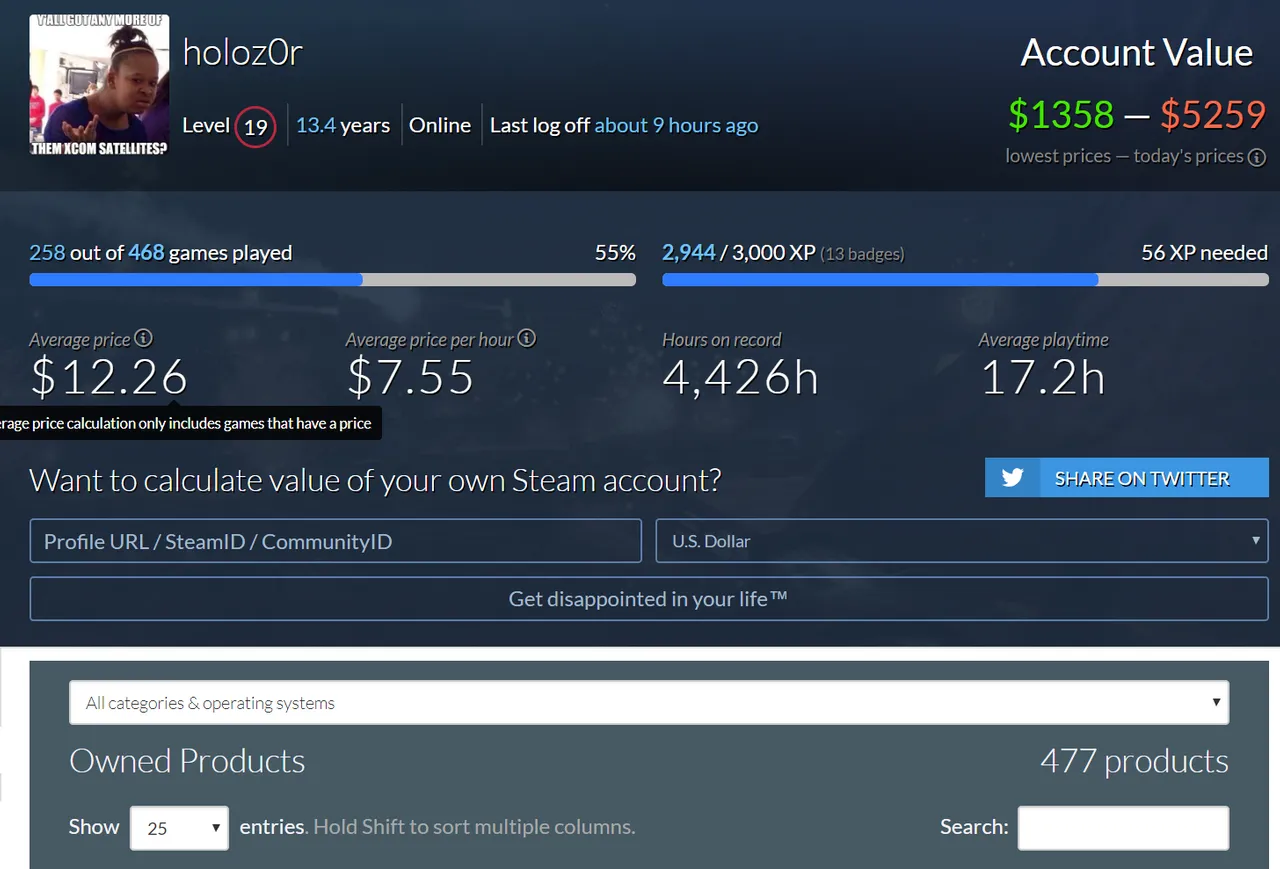The height and width of the screenshot is (869, 1280).
Task: Expand All categories & operating systems dropdown
Action: point(649,703)
